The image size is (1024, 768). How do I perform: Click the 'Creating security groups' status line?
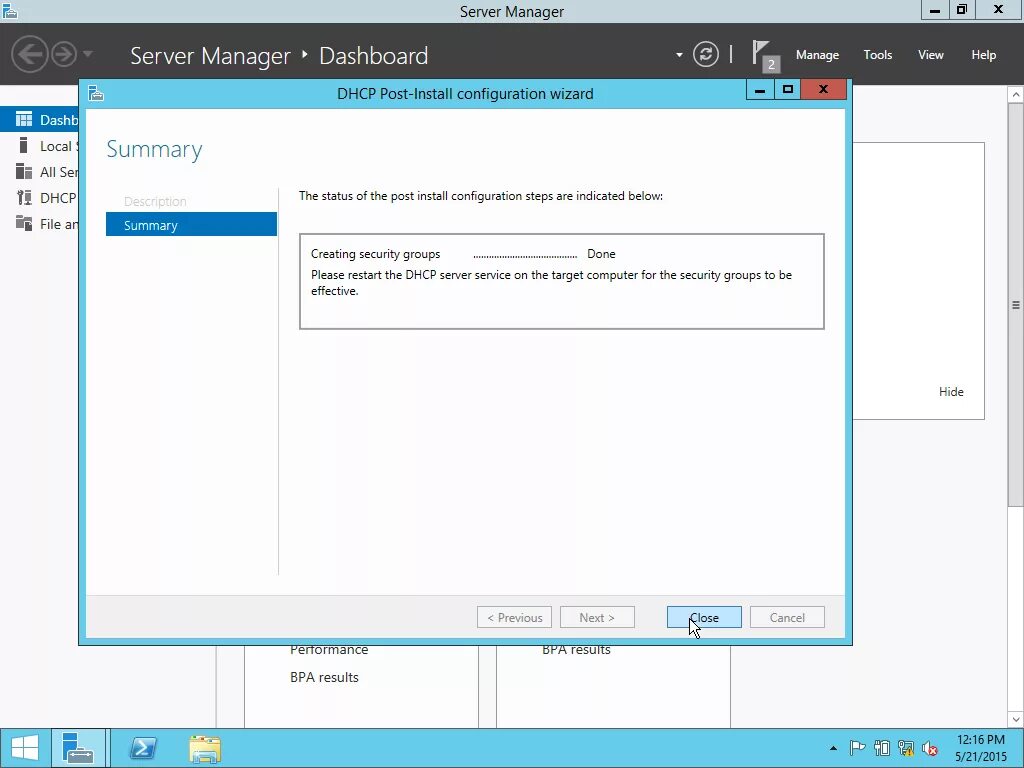(x=376, y=254)
